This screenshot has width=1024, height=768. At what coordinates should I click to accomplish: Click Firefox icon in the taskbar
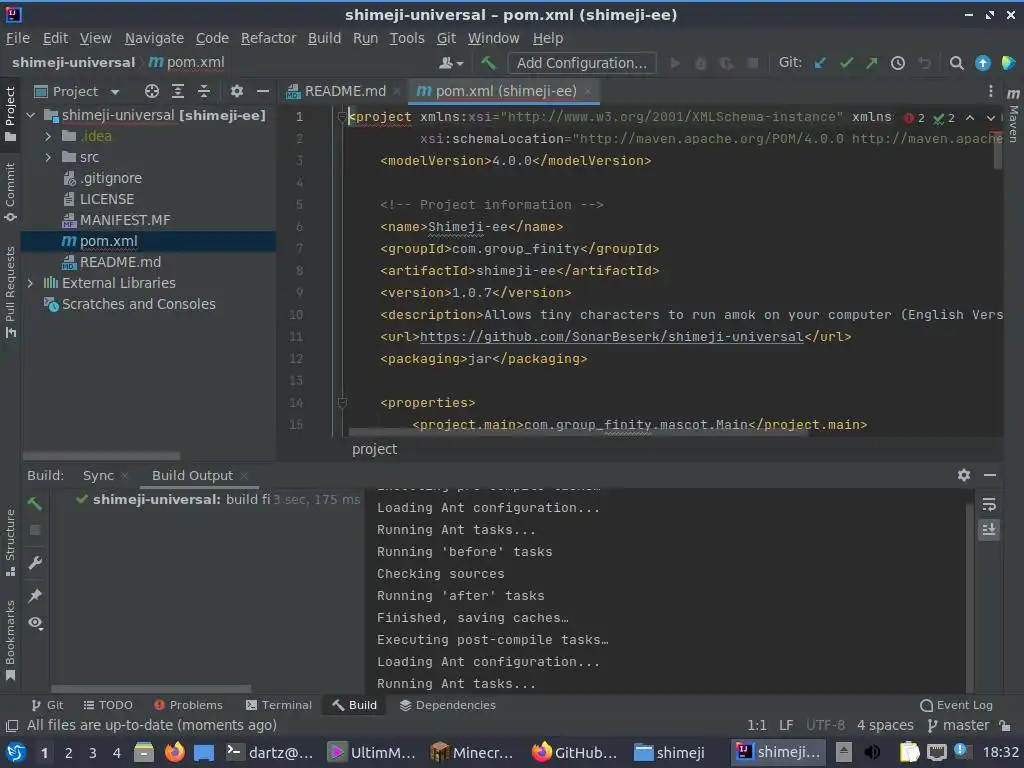174,752
